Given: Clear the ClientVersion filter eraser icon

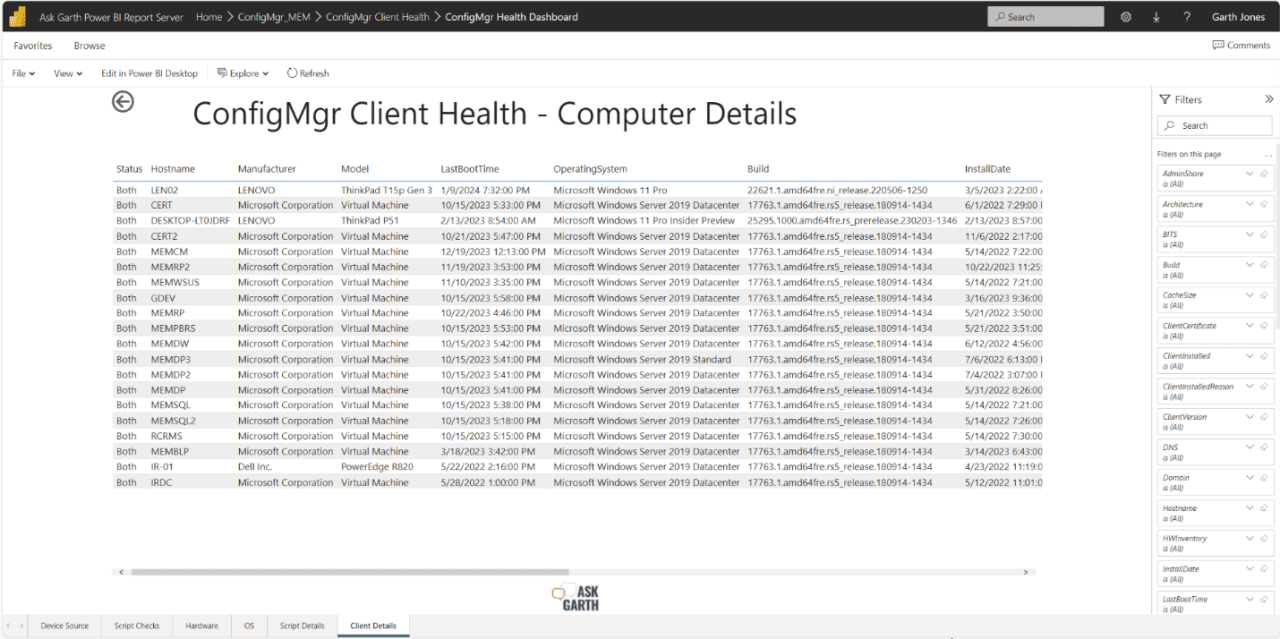Looking at the screenshot, I should coord(1264,417).
